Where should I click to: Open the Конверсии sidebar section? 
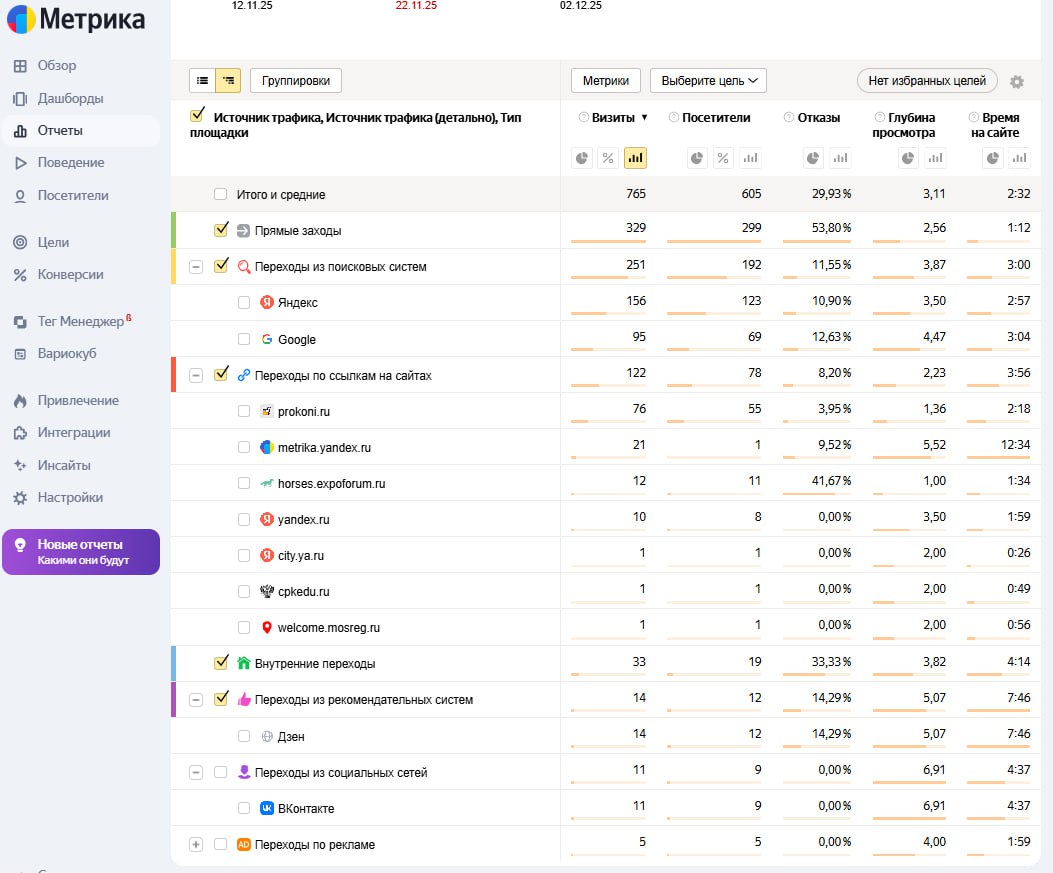point(70,274)
